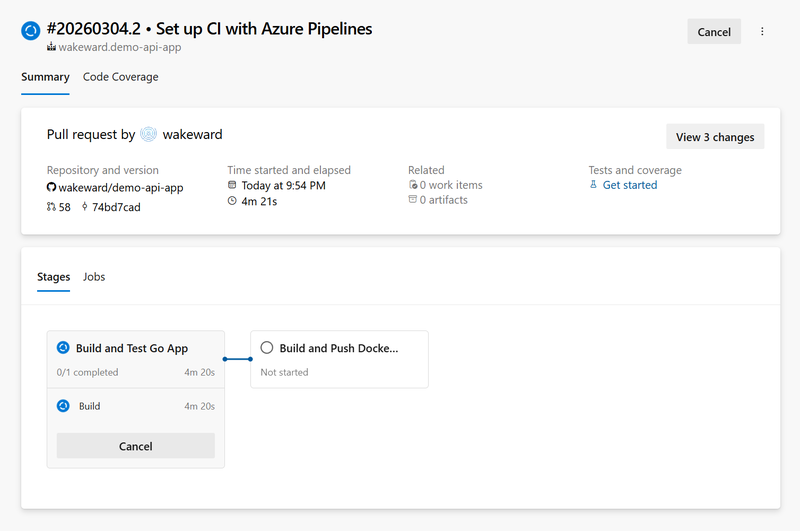The image size is (800, 531).
Task: Click the GitHub icon beside wakeward/demo-api-app
Action: (52, 187)
